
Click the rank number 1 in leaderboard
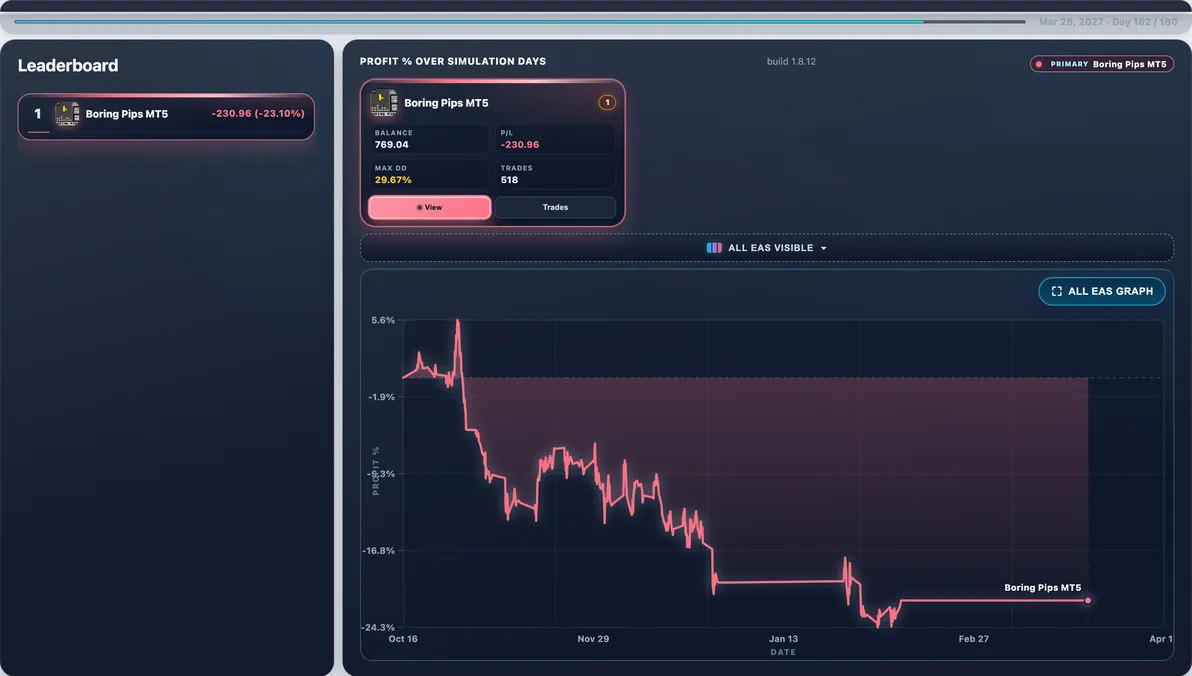click(x=37, y=113)
